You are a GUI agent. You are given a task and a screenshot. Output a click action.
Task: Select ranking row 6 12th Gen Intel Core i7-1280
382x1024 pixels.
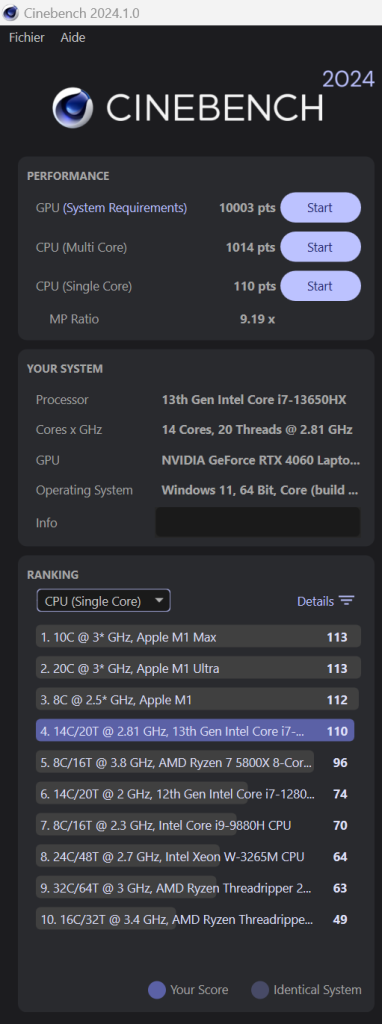click(199, 793)
